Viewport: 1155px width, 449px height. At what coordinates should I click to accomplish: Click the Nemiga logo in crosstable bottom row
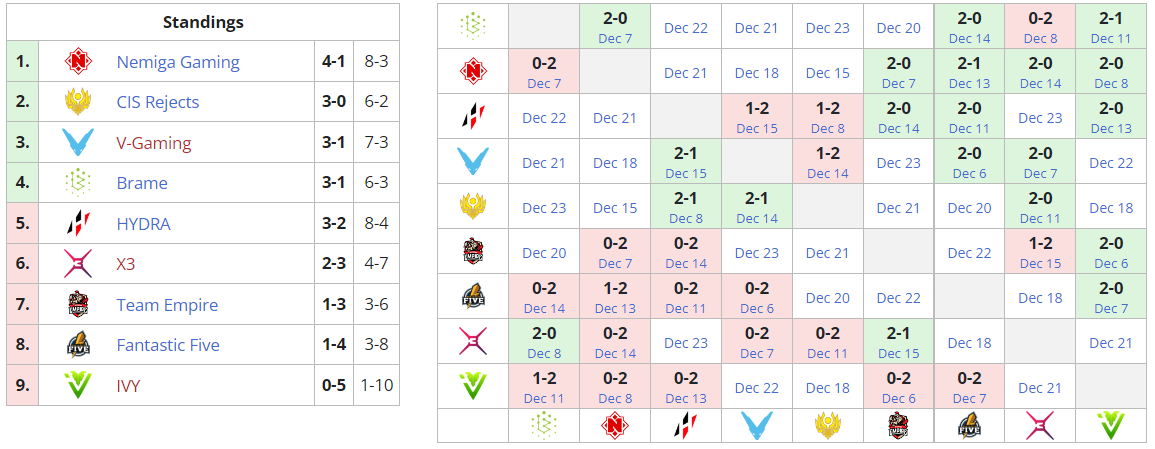[615, 425]
